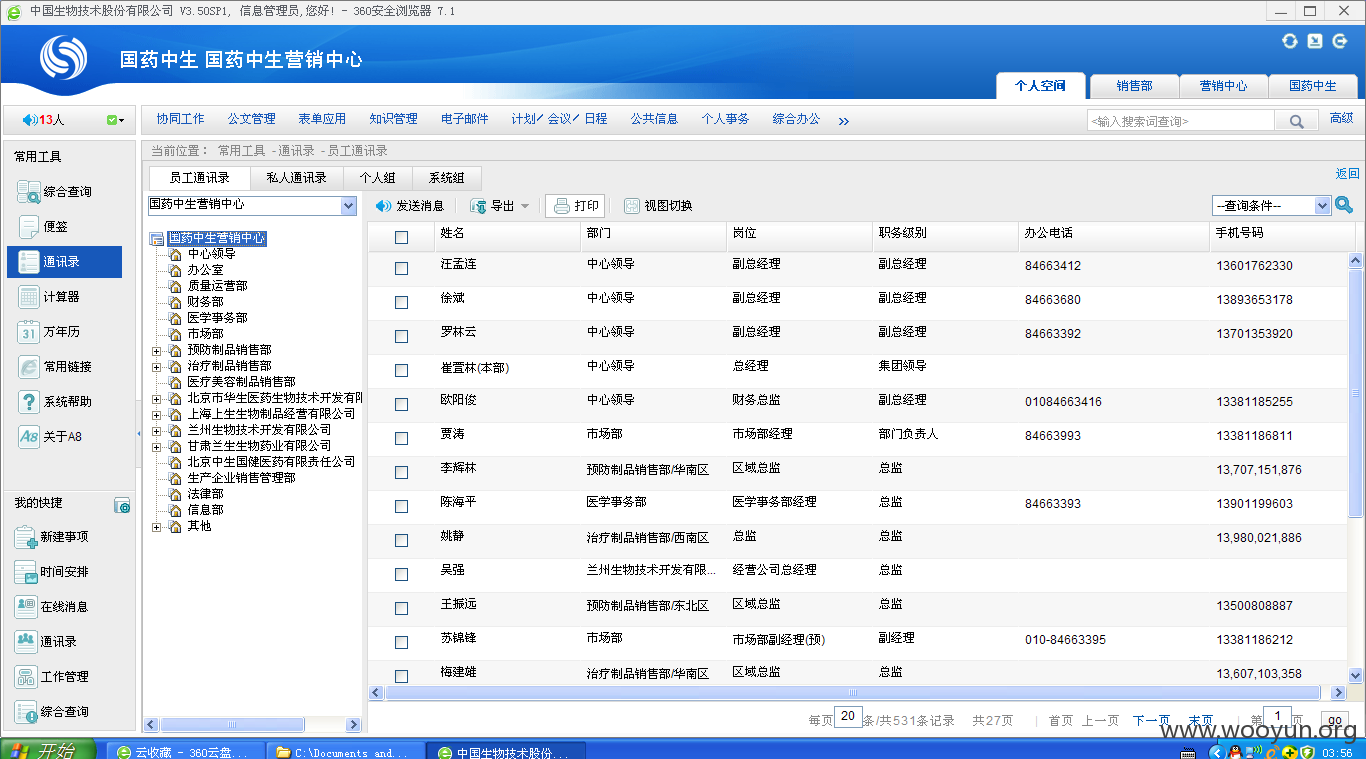
Task: Open the 国药中生营销中心 organization dropdown
Action: pos(252,205)
